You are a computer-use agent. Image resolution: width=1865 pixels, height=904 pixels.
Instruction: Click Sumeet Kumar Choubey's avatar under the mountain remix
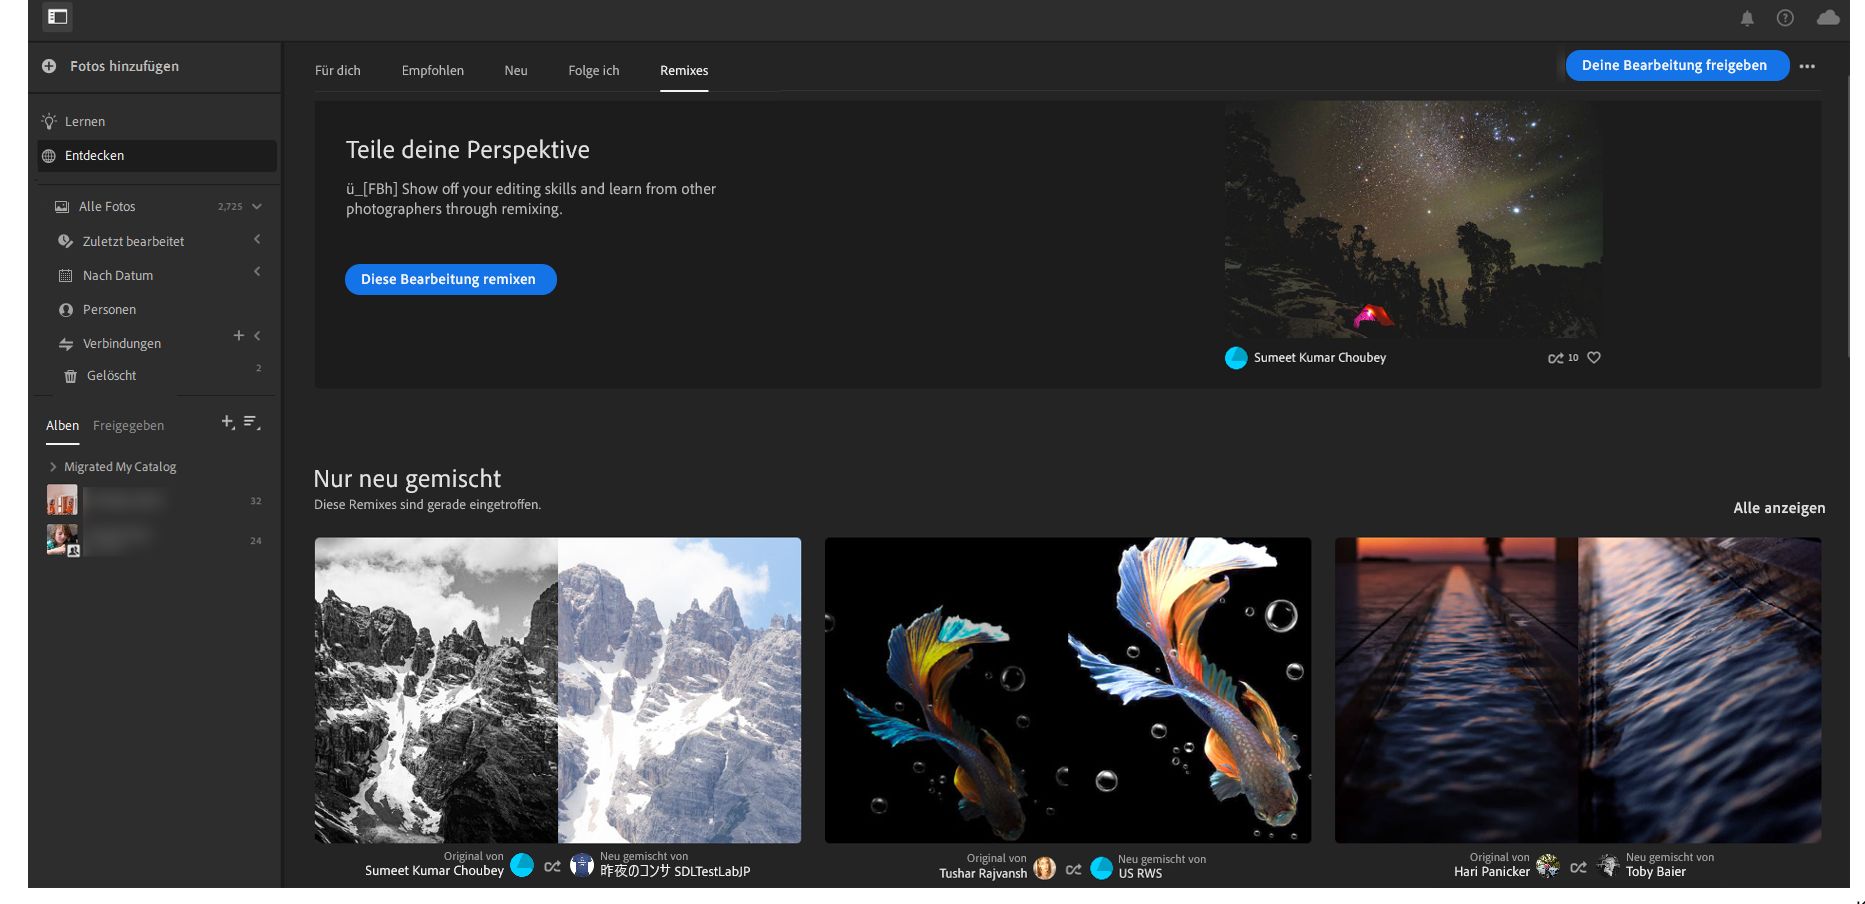click(x=522, y=865)
